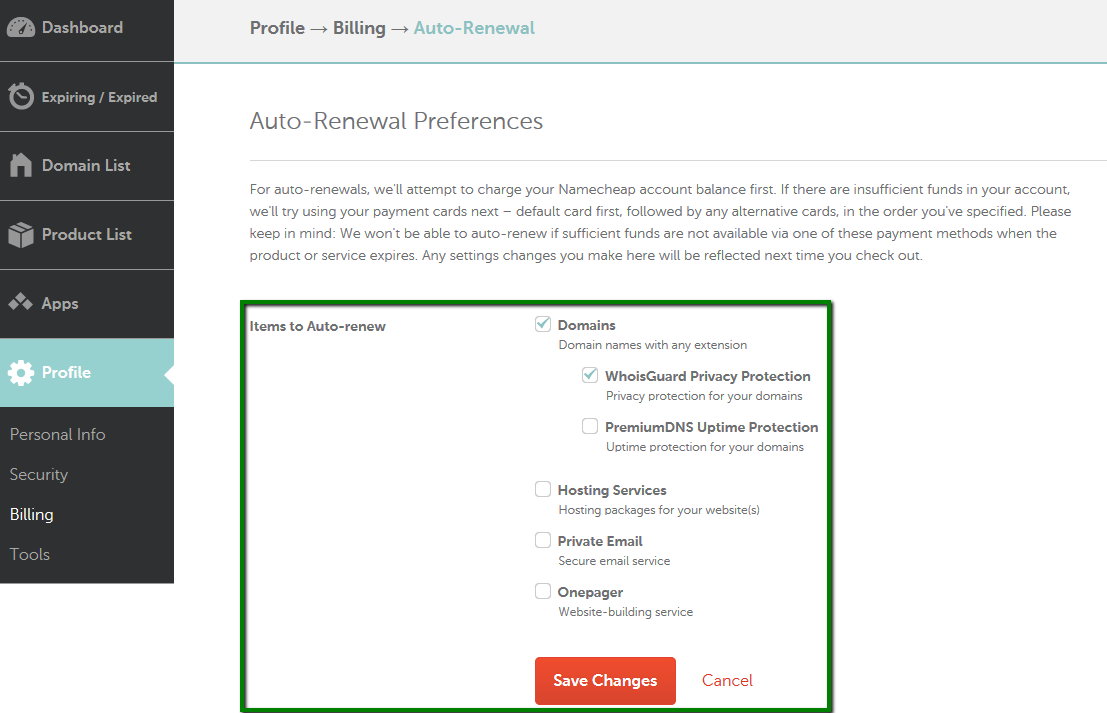
Task: Click the Save Changes button
Action: pyautogui.click(x=605, y=681)
